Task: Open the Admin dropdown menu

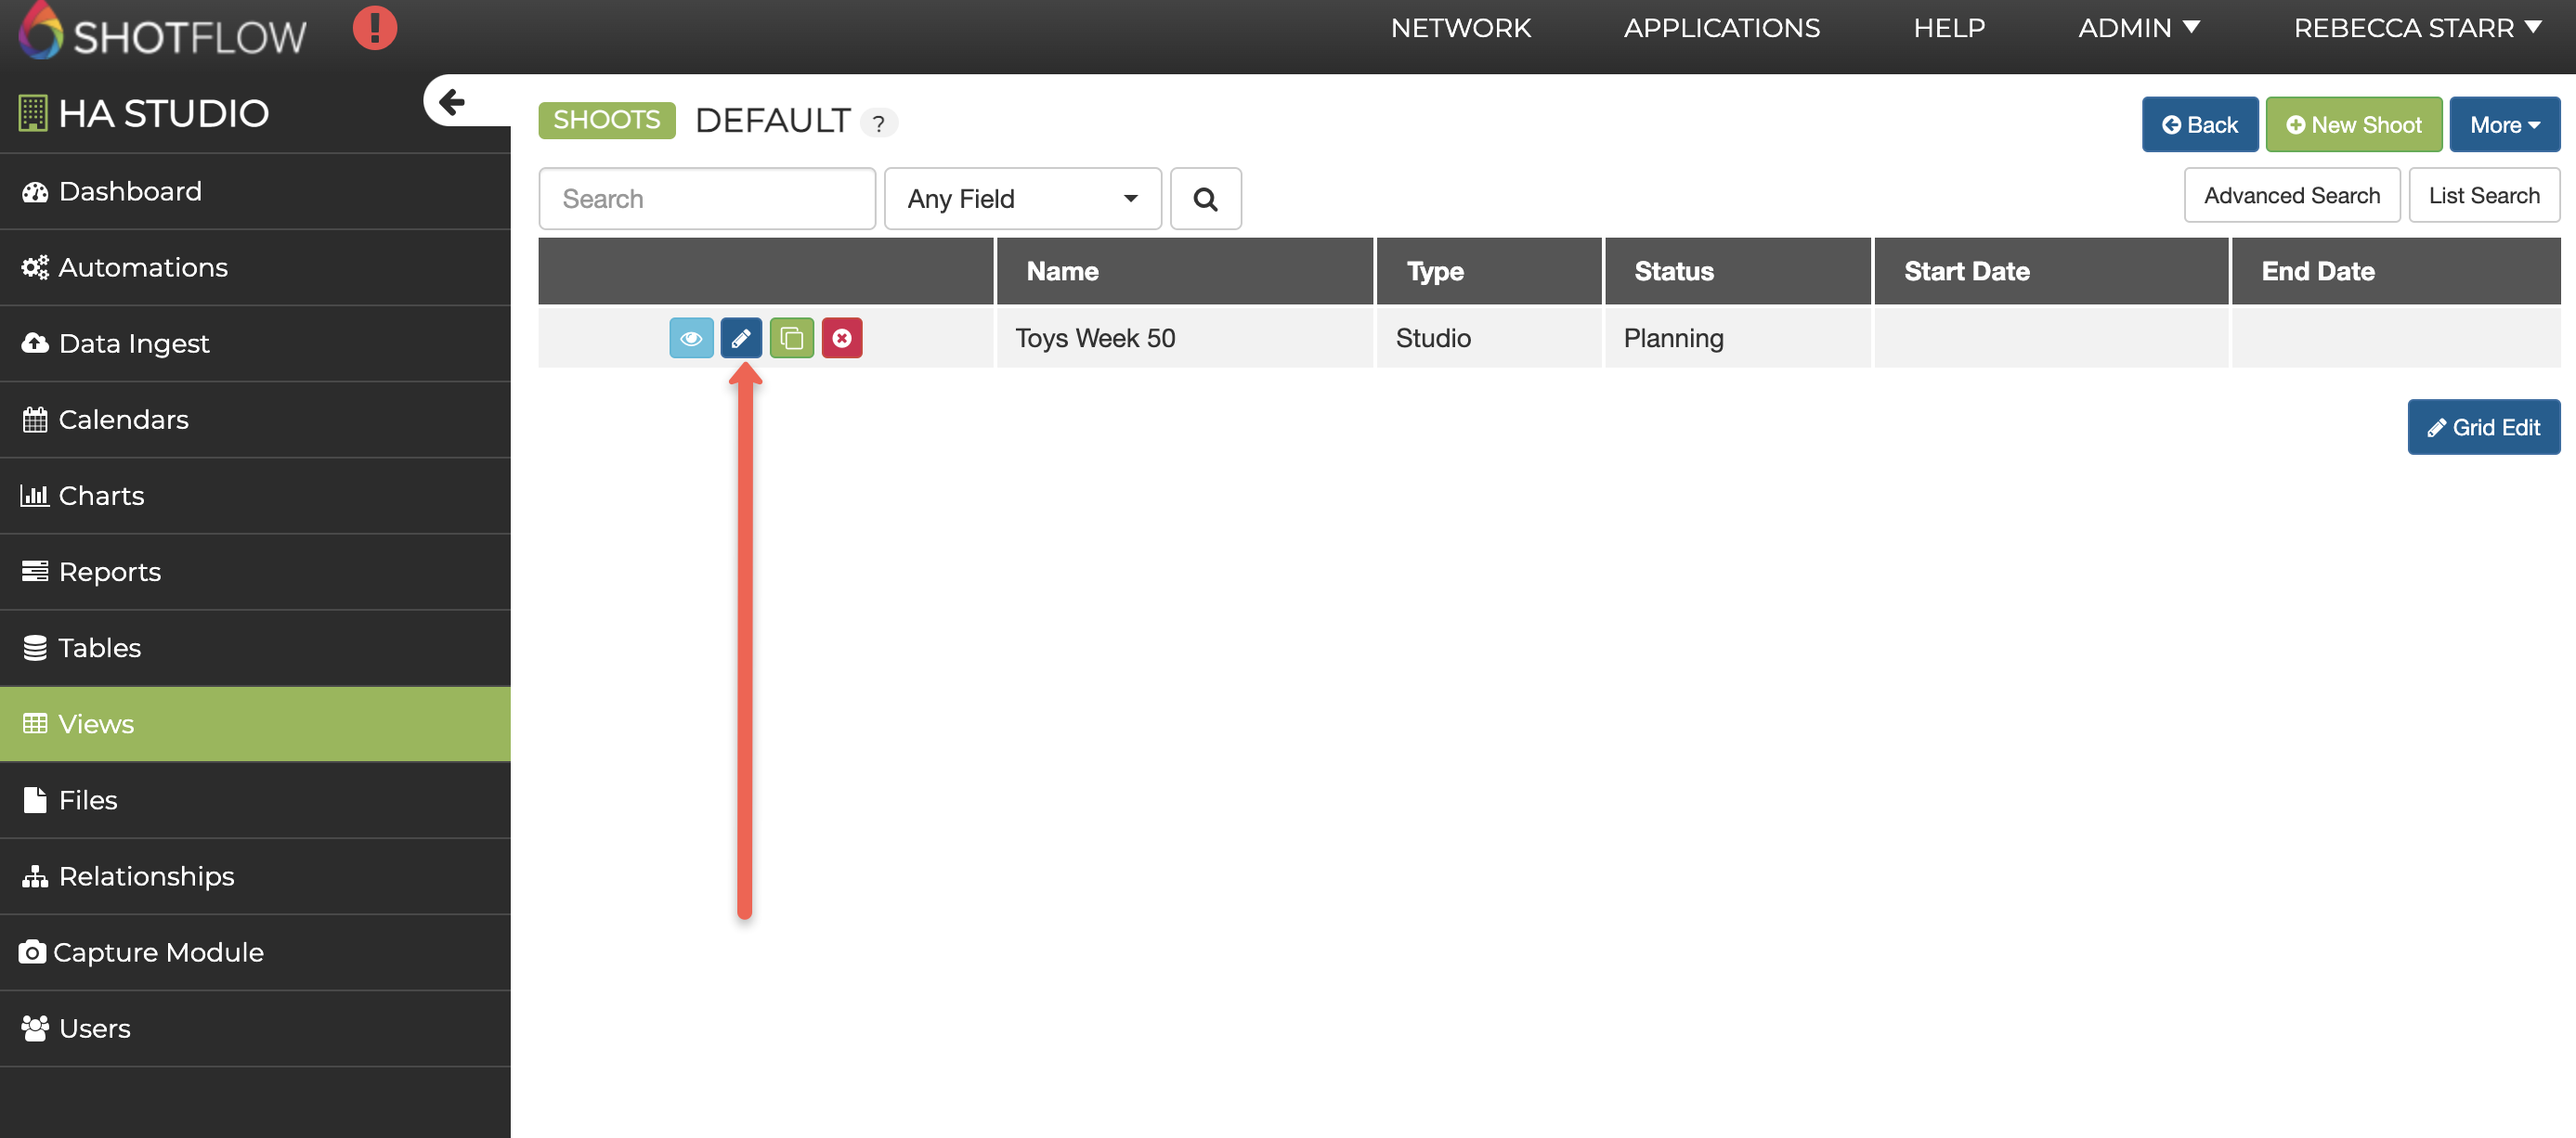Action: point(2138,28)
